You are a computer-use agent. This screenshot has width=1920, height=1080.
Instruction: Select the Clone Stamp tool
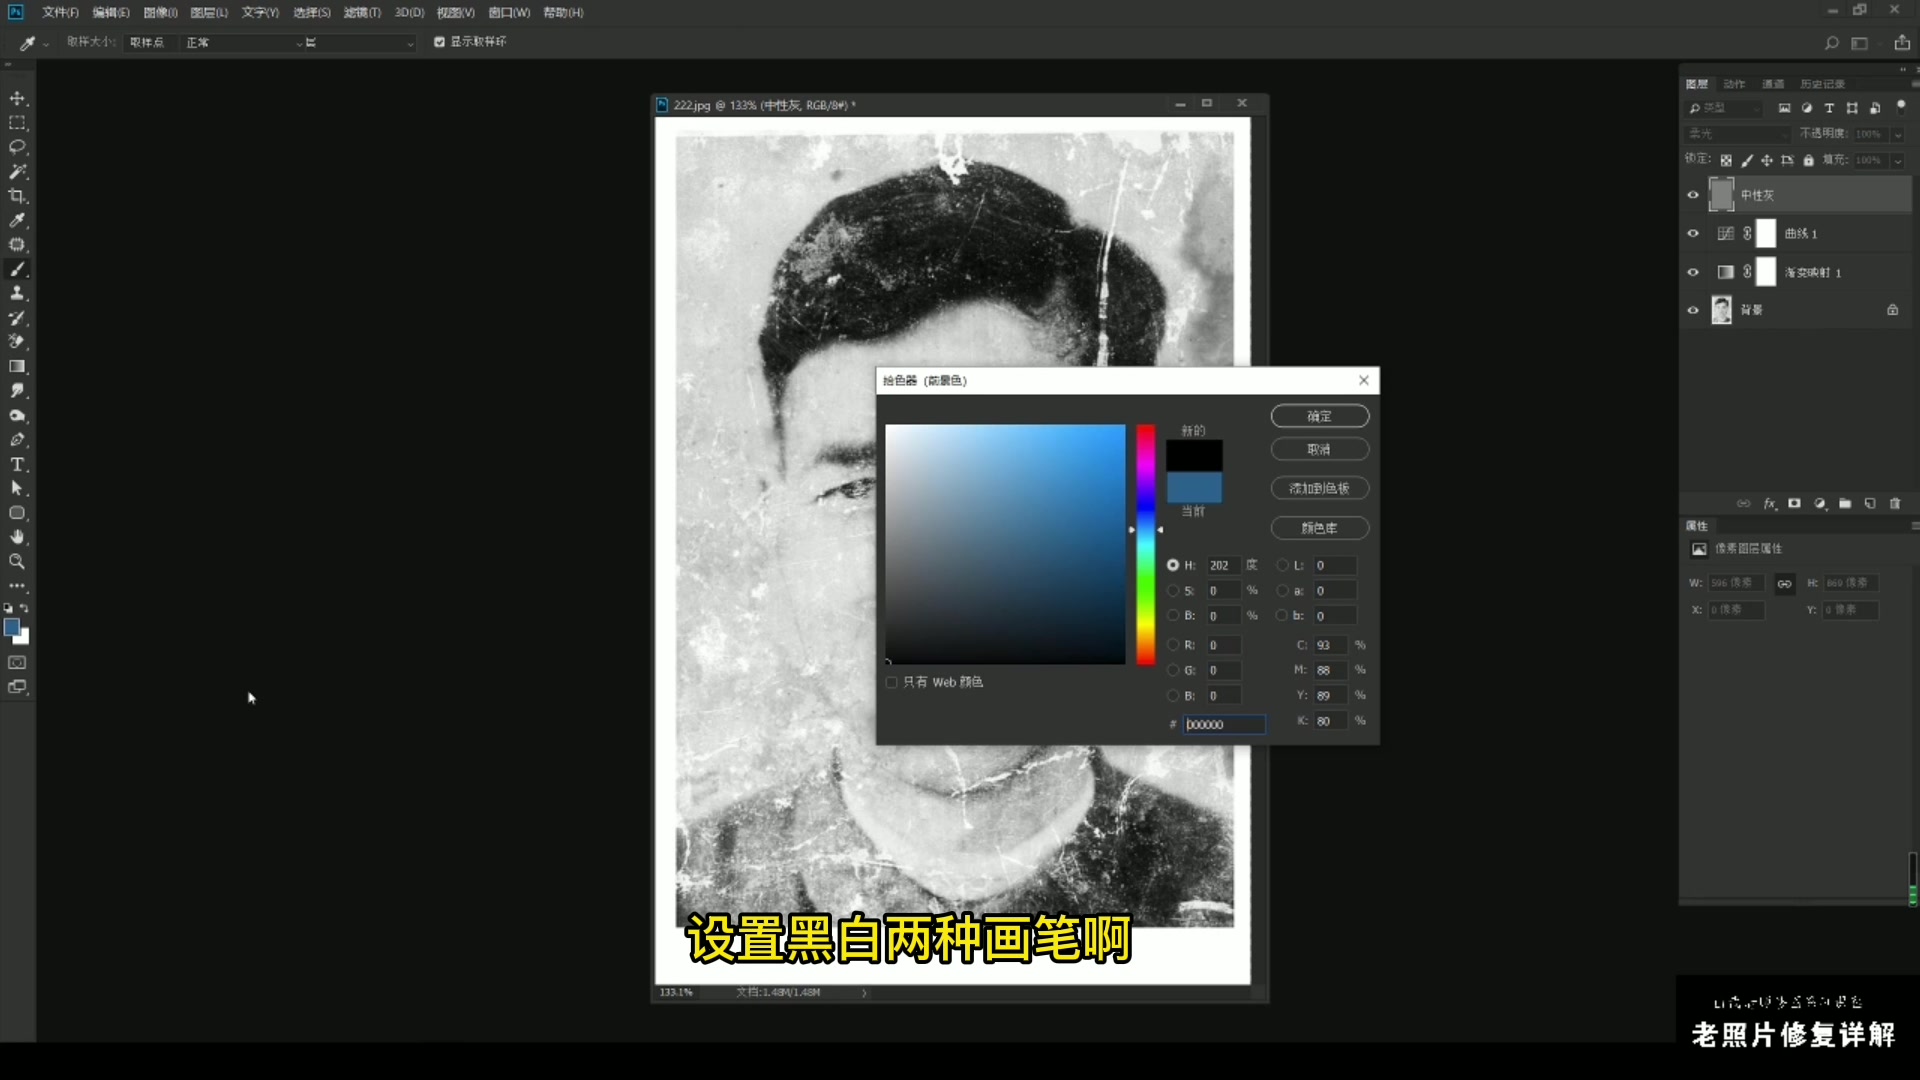tap(17, 293)
